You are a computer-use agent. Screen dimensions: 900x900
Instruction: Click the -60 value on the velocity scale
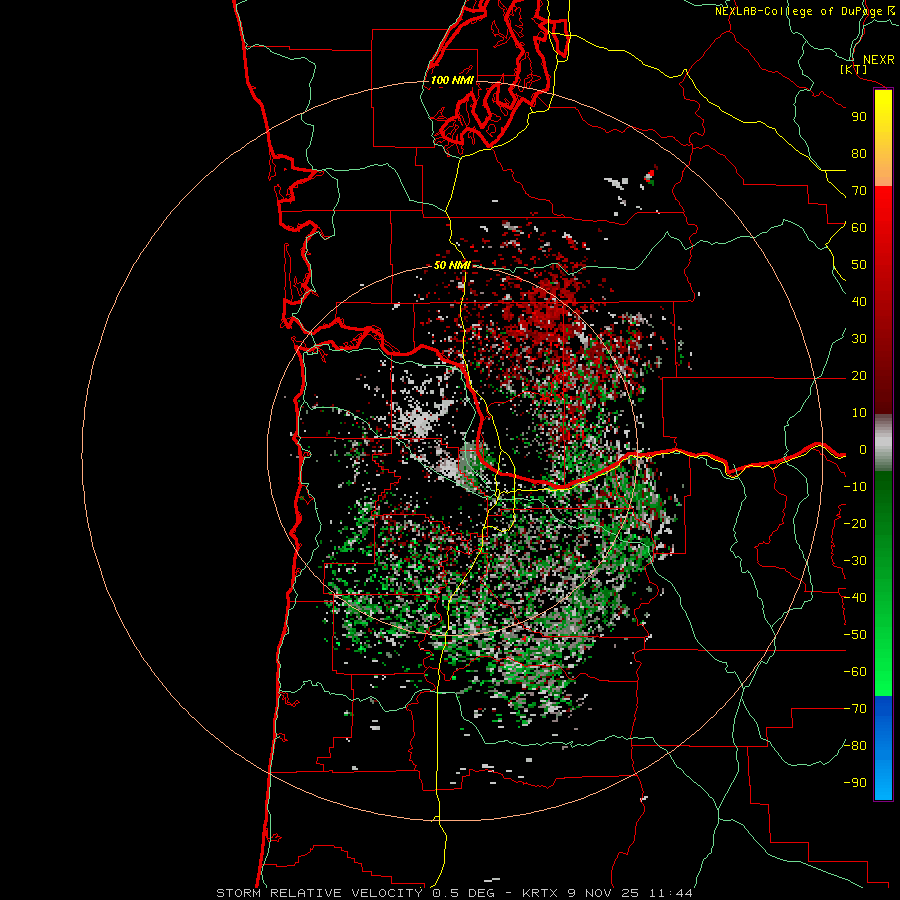(x=855, y=672)
